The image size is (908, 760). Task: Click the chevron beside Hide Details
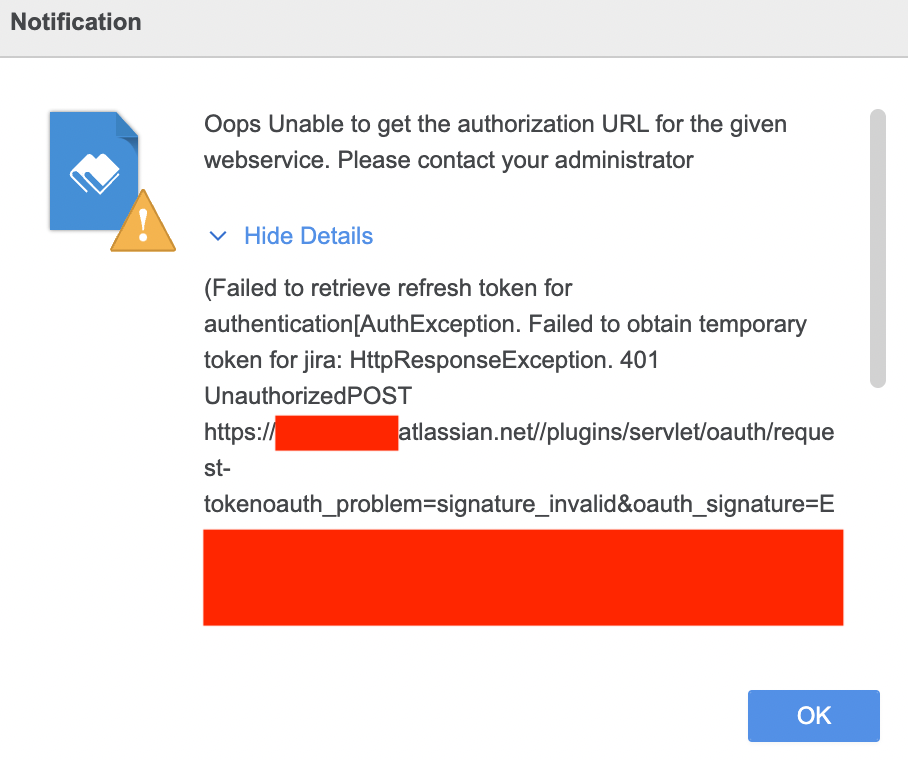(x=218, y=236)
